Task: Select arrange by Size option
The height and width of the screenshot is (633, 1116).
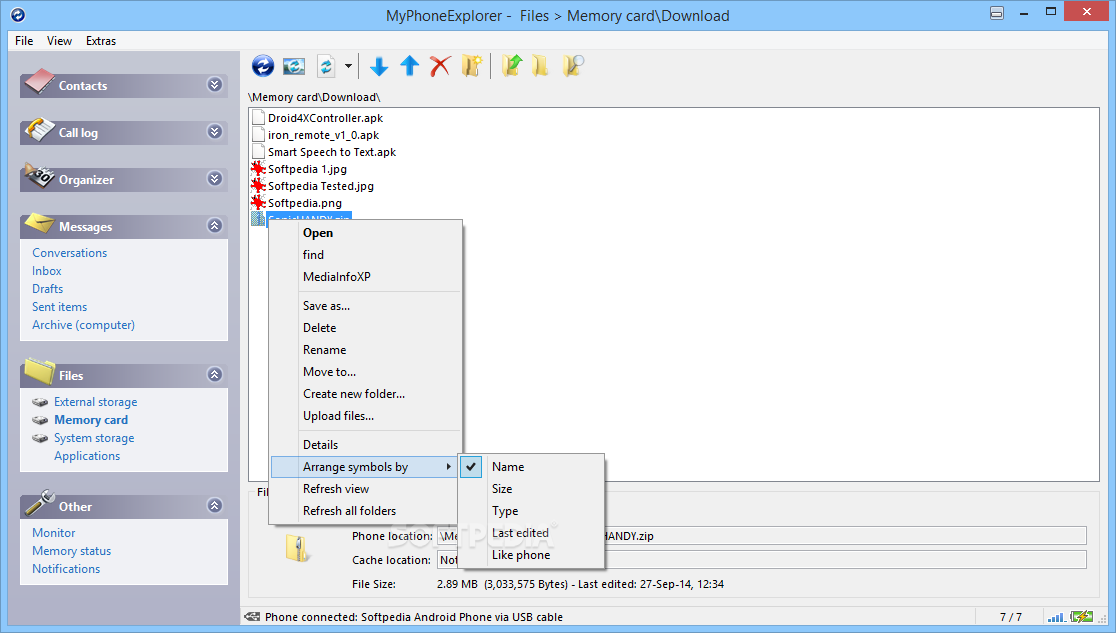Action: coord(531,489)
